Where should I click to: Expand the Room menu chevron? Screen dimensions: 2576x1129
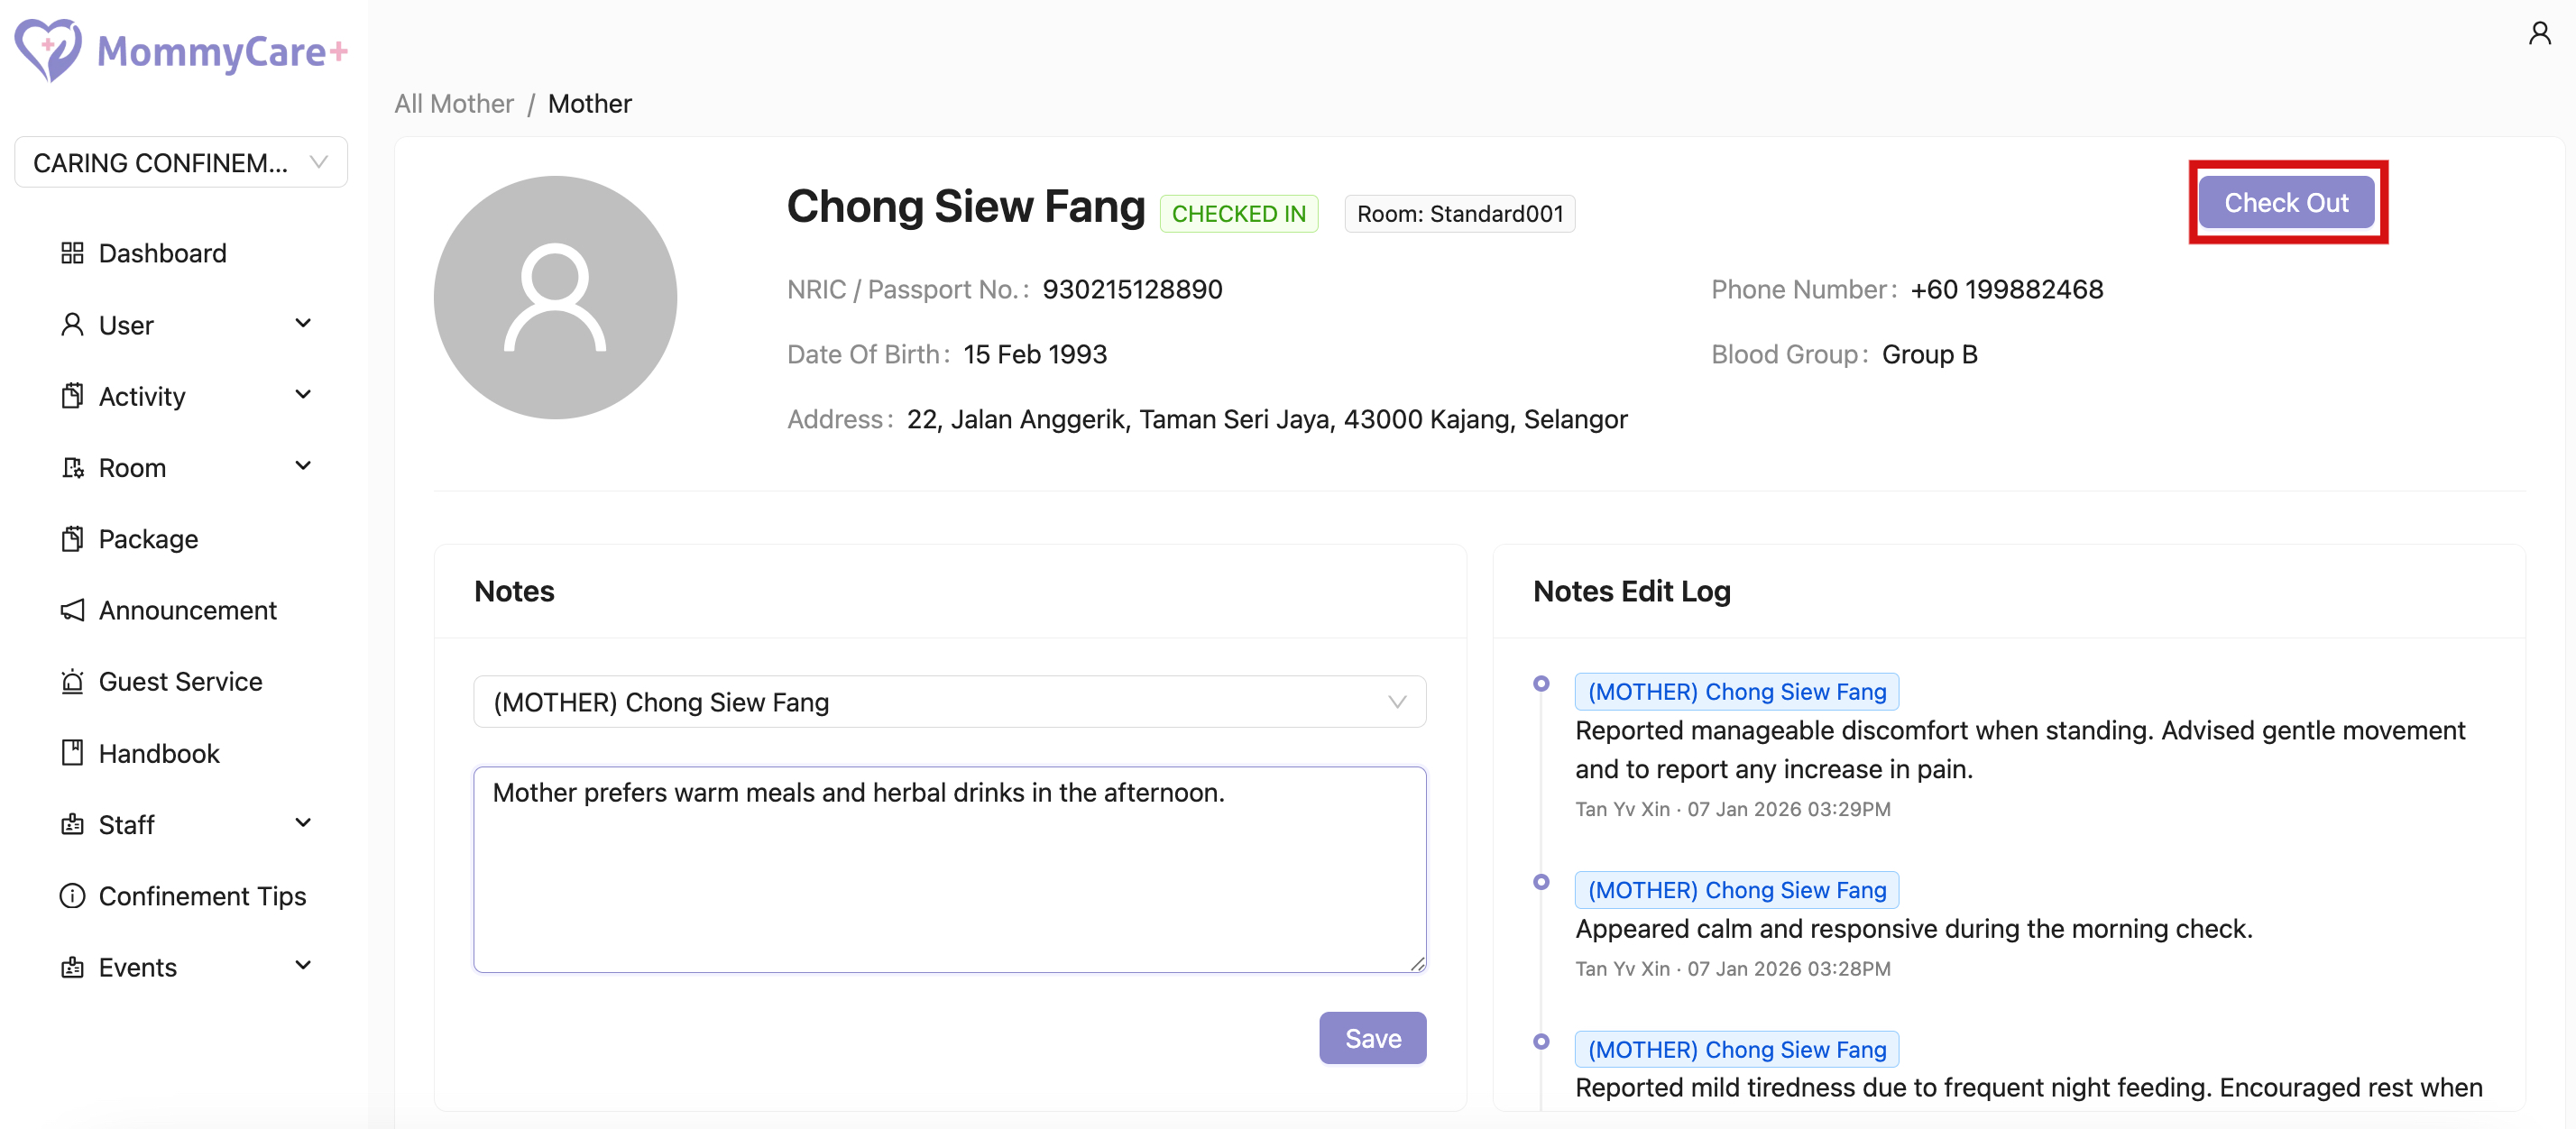pyautogui.click(x=303, y=467)
